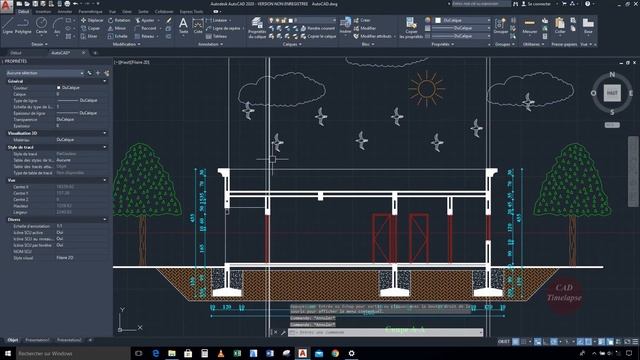This screenshot has width=640, height=360.
Task: Toggle the OBJET model space button
Action: pyautogui.click(x=504, y=342)
